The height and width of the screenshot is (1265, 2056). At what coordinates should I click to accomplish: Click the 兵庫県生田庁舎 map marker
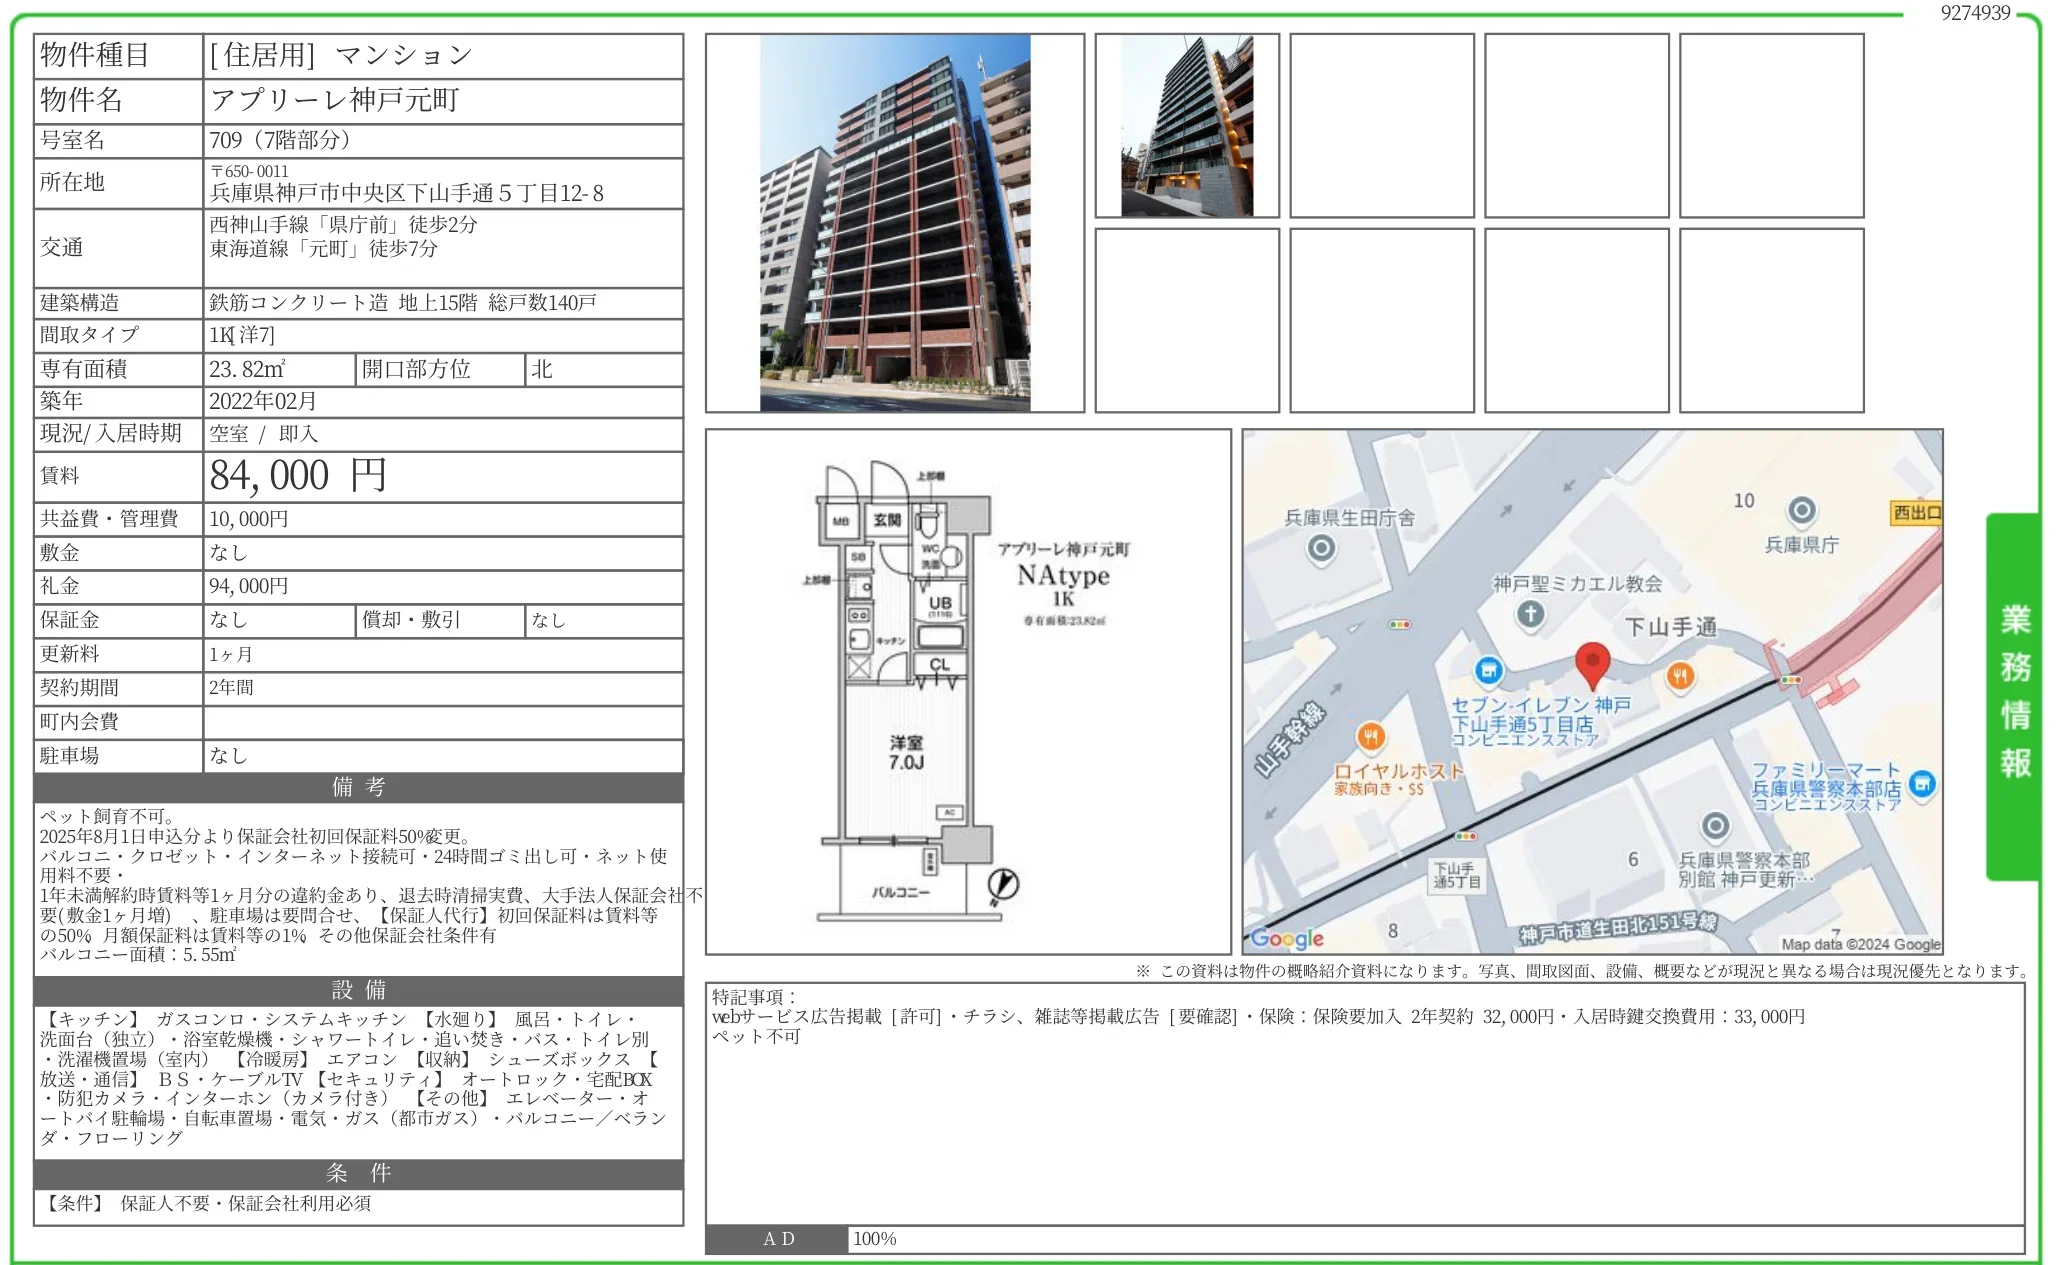coord(1321,547)
